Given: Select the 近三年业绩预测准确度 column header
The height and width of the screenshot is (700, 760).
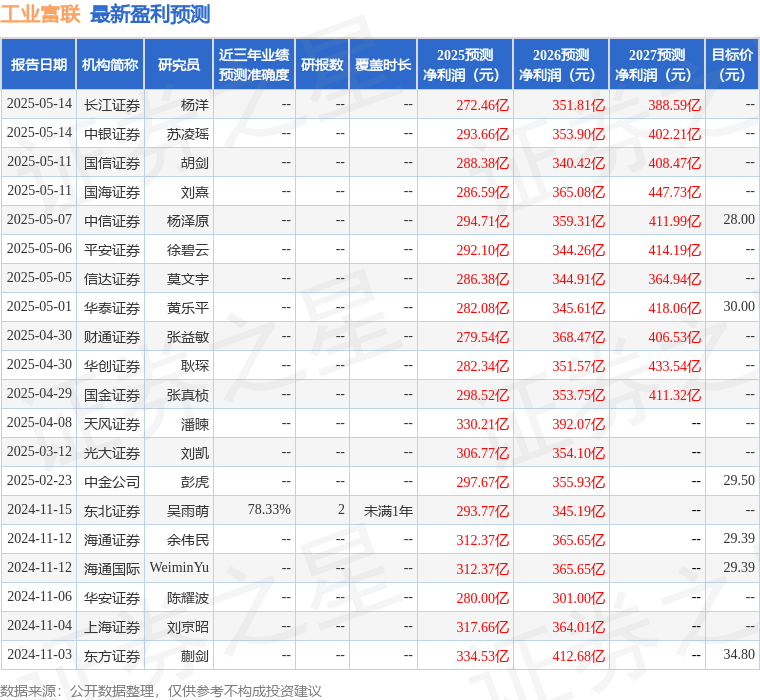Looking at the screenshot, I should (254, 65).
